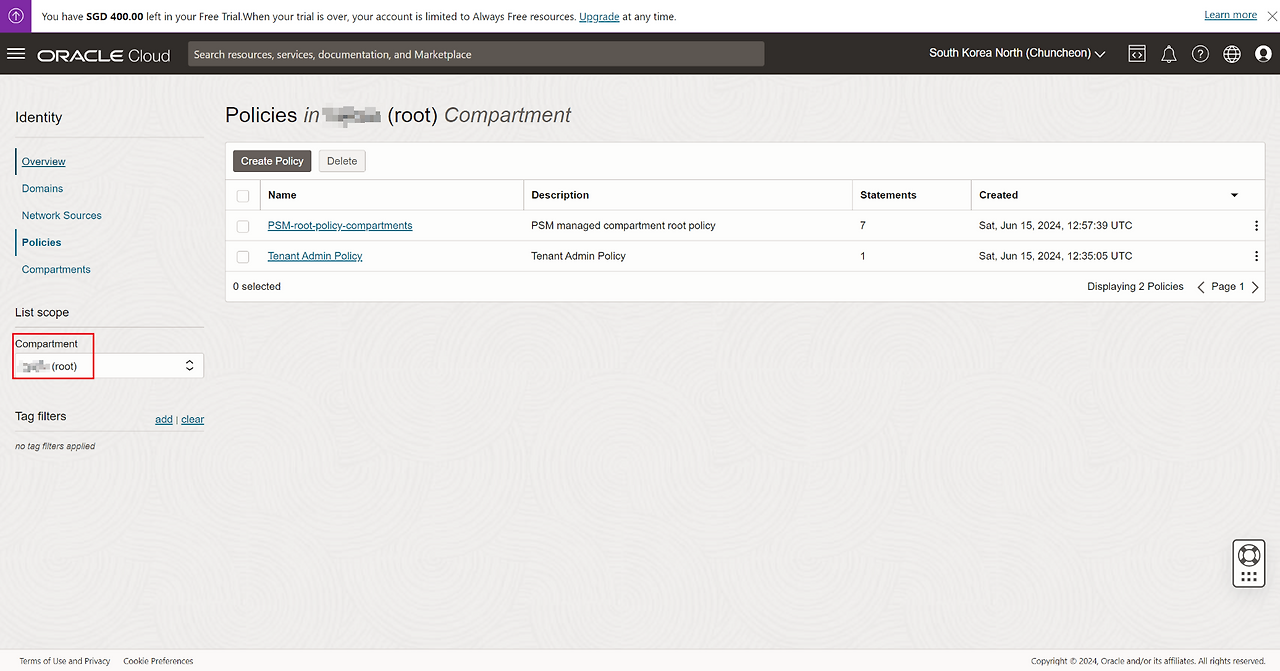
Task: Toggle the select-all policies header checkbox
Action: 243,196
